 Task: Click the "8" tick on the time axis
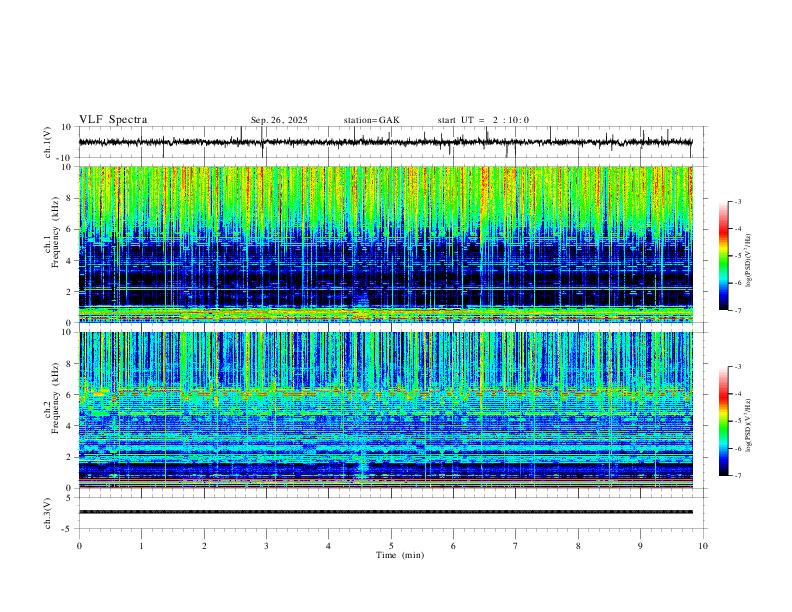tap(578, 546)
